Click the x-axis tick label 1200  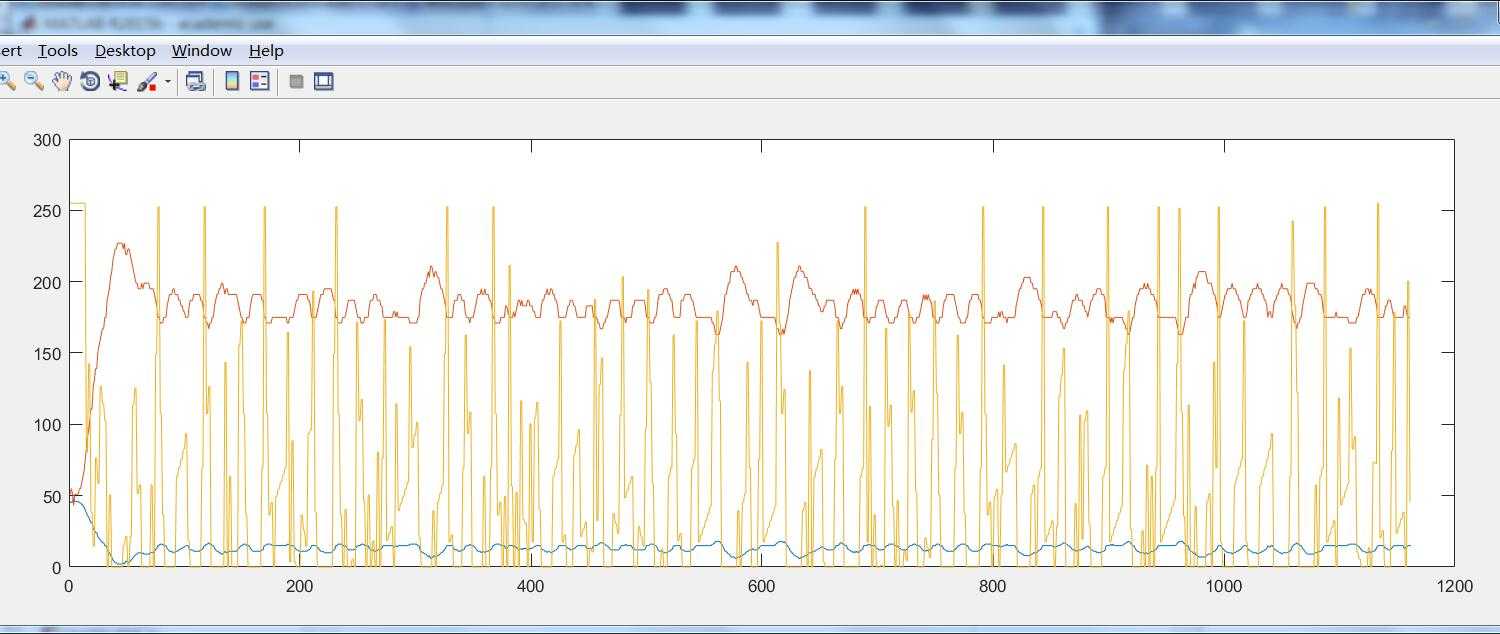1454,587
